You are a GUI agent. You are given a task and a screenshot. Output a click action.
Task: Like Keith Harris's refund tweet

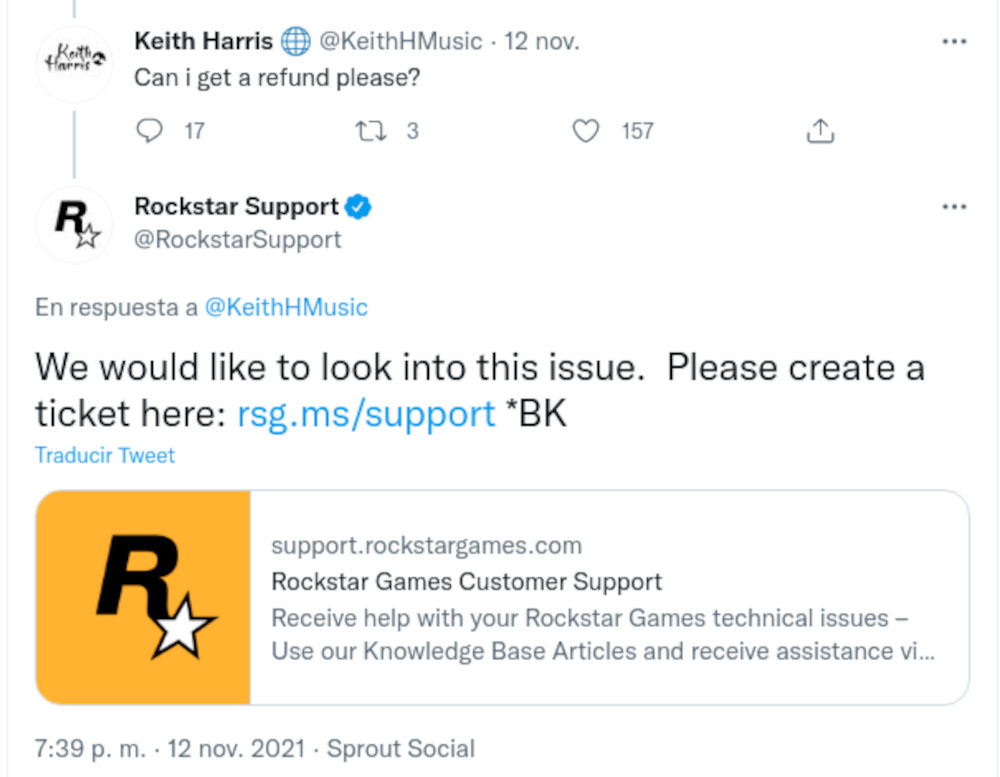[588, 131]
